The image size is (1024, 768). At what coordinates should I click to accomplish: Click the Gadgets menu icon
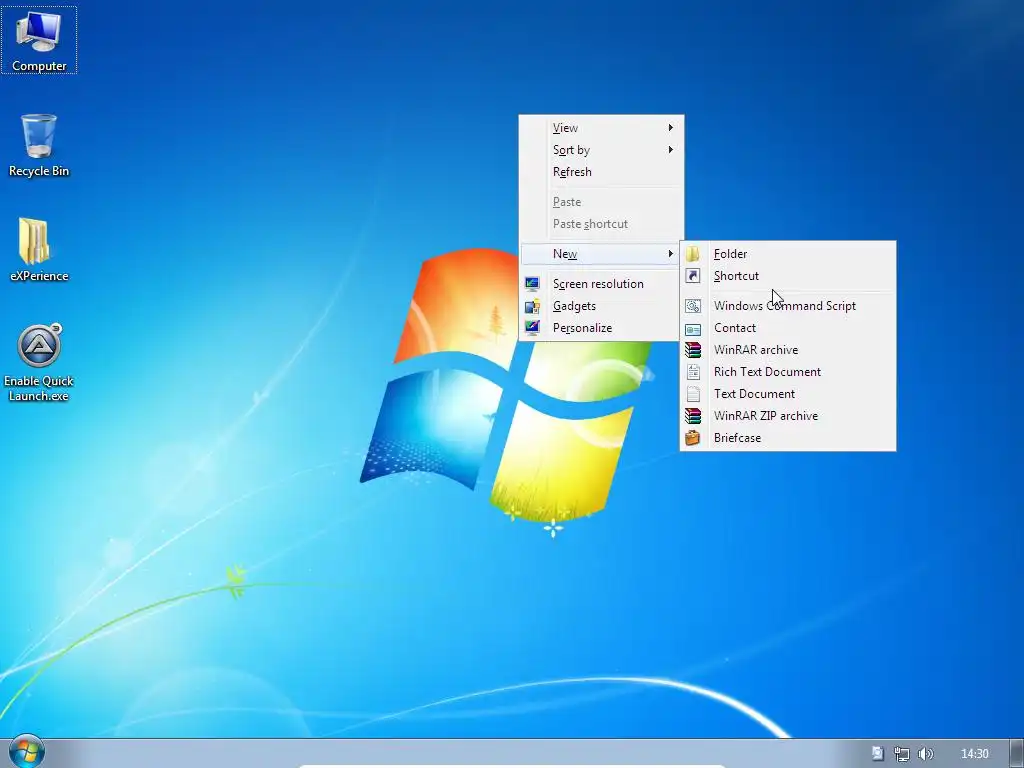pos(532,306)
